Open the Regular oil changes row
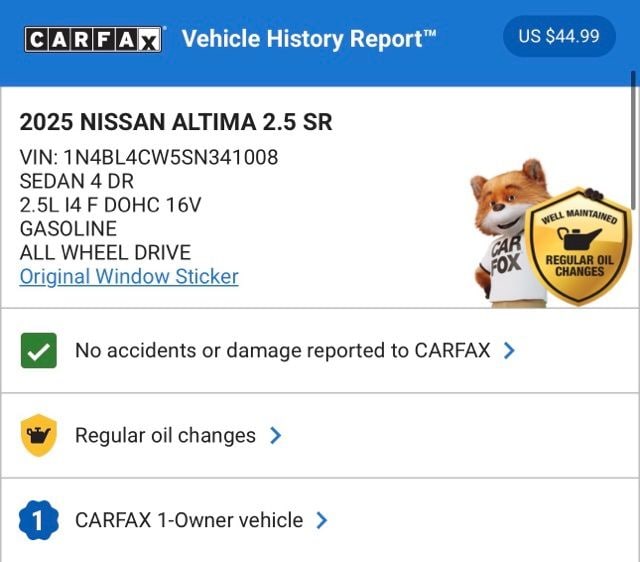The height and width of the screenshot is (562, 640). pyautogui.click(x=165, y=436)
